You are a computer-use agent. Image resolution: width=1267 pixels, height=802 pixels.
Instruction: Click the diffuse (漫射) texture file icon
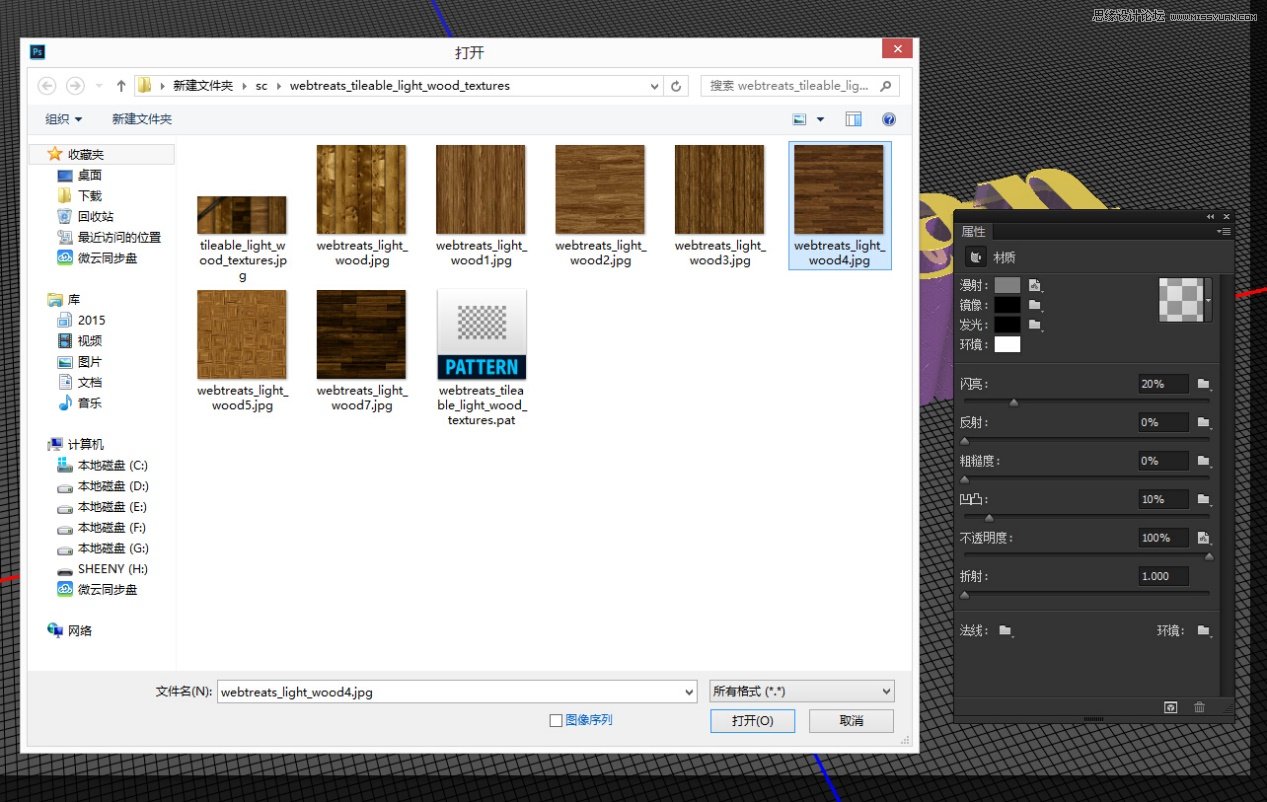click(x=1035, y=286)
